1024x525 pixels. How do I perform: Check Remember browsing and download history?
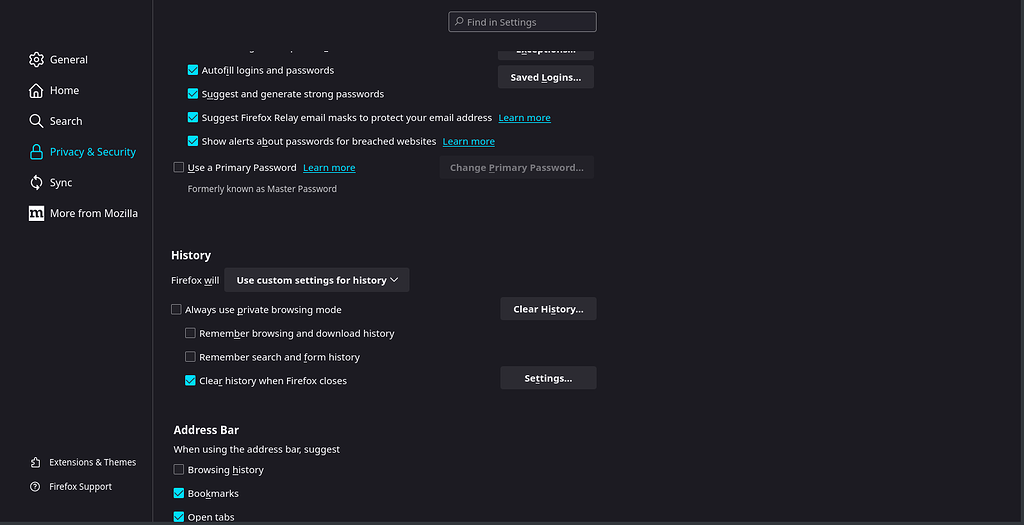pos(190,334)
